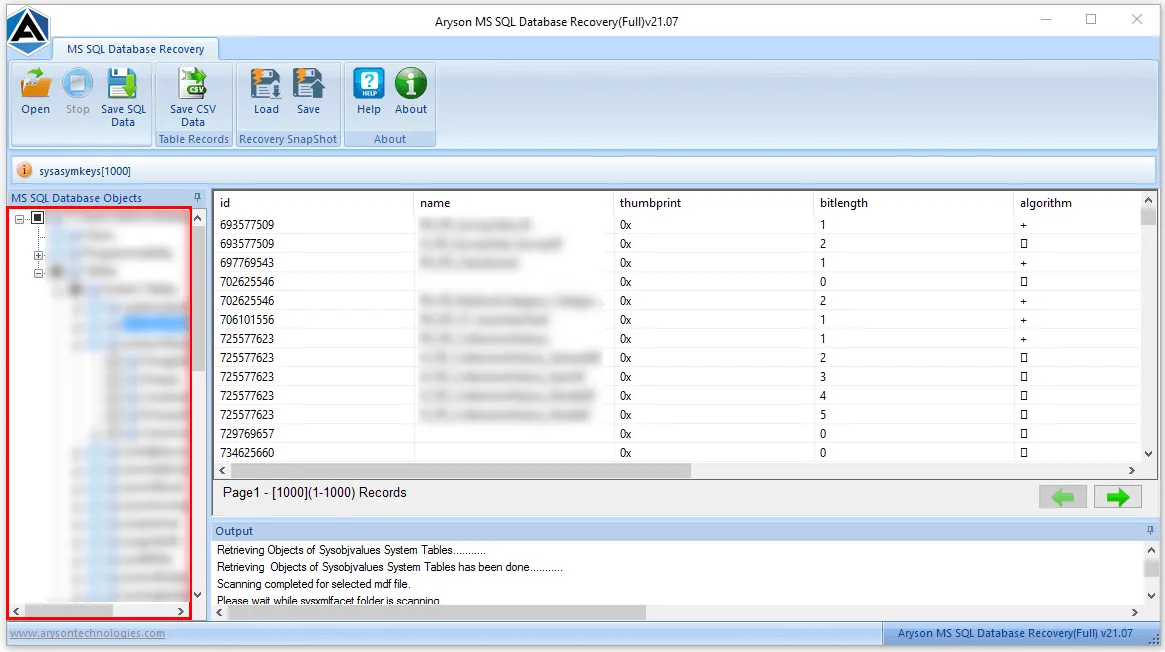Go to previous records page arrow
Viewport: 1165px width, 652px height.
[1062, 497]
